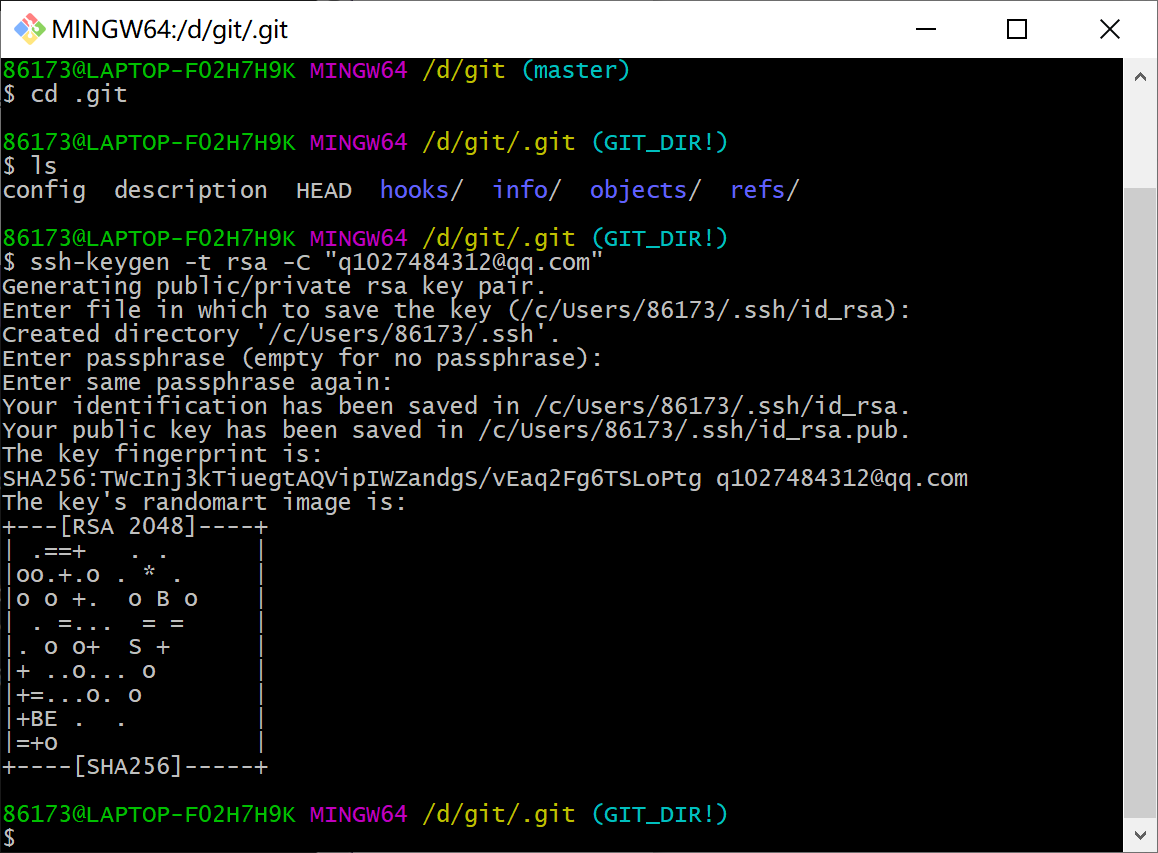Click the window title MINGW64:/d/git/.git
This screenshot has width=1158, height=853.
pos(170,30)
